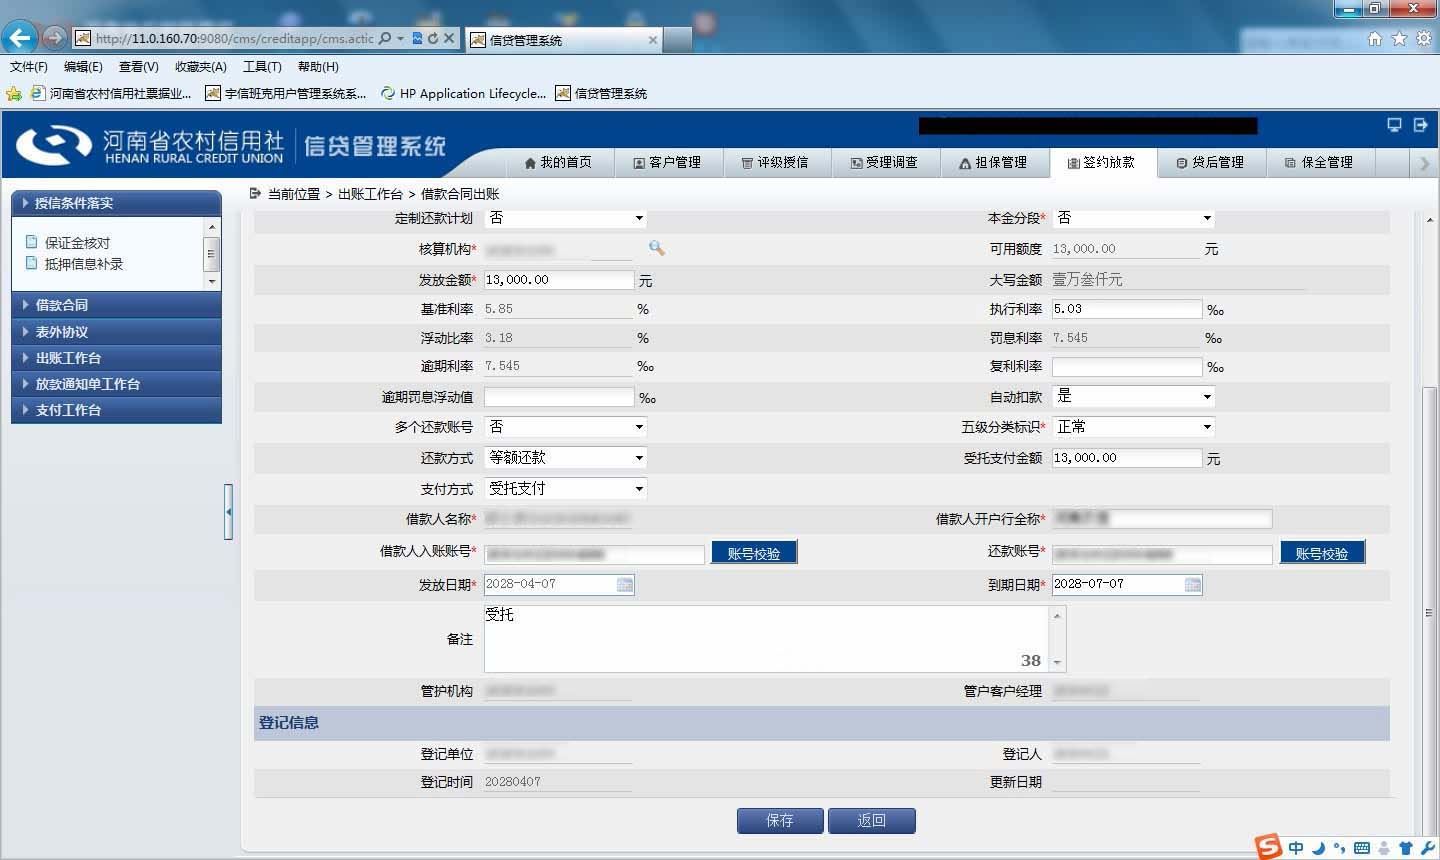The image size is (1440, 860).
Task: Open favorites star icon at top right
Action: (x=1399, y=38)
